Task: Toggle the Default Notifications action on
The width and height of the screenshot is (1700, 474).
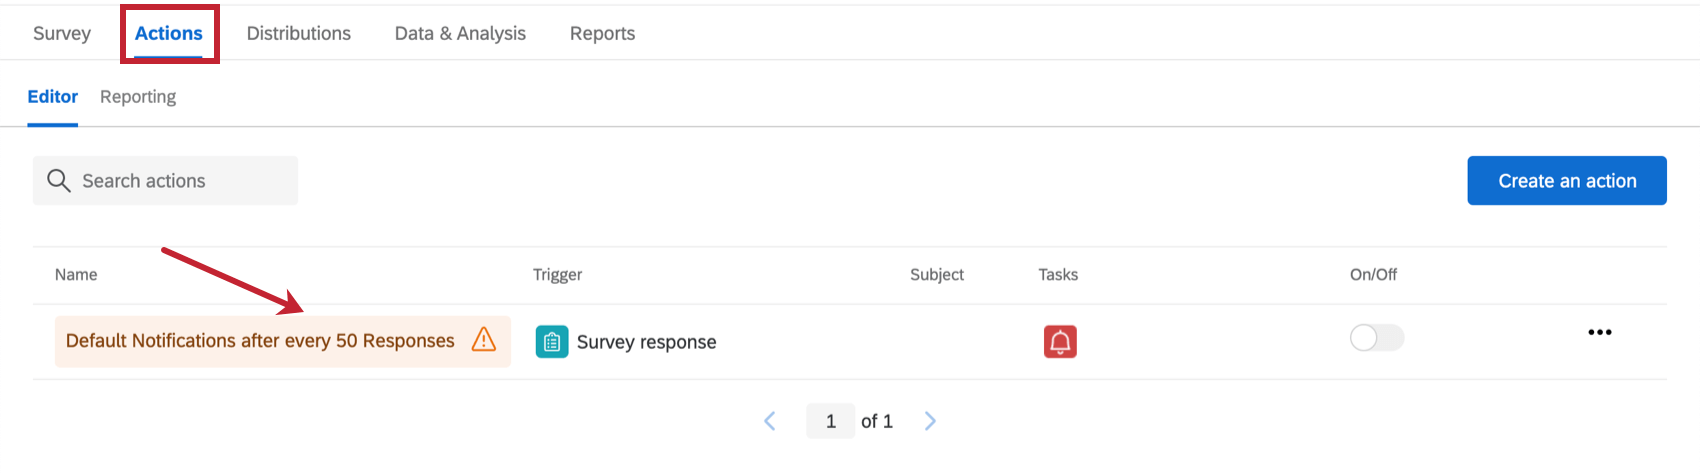Action: click(1376, 338)
